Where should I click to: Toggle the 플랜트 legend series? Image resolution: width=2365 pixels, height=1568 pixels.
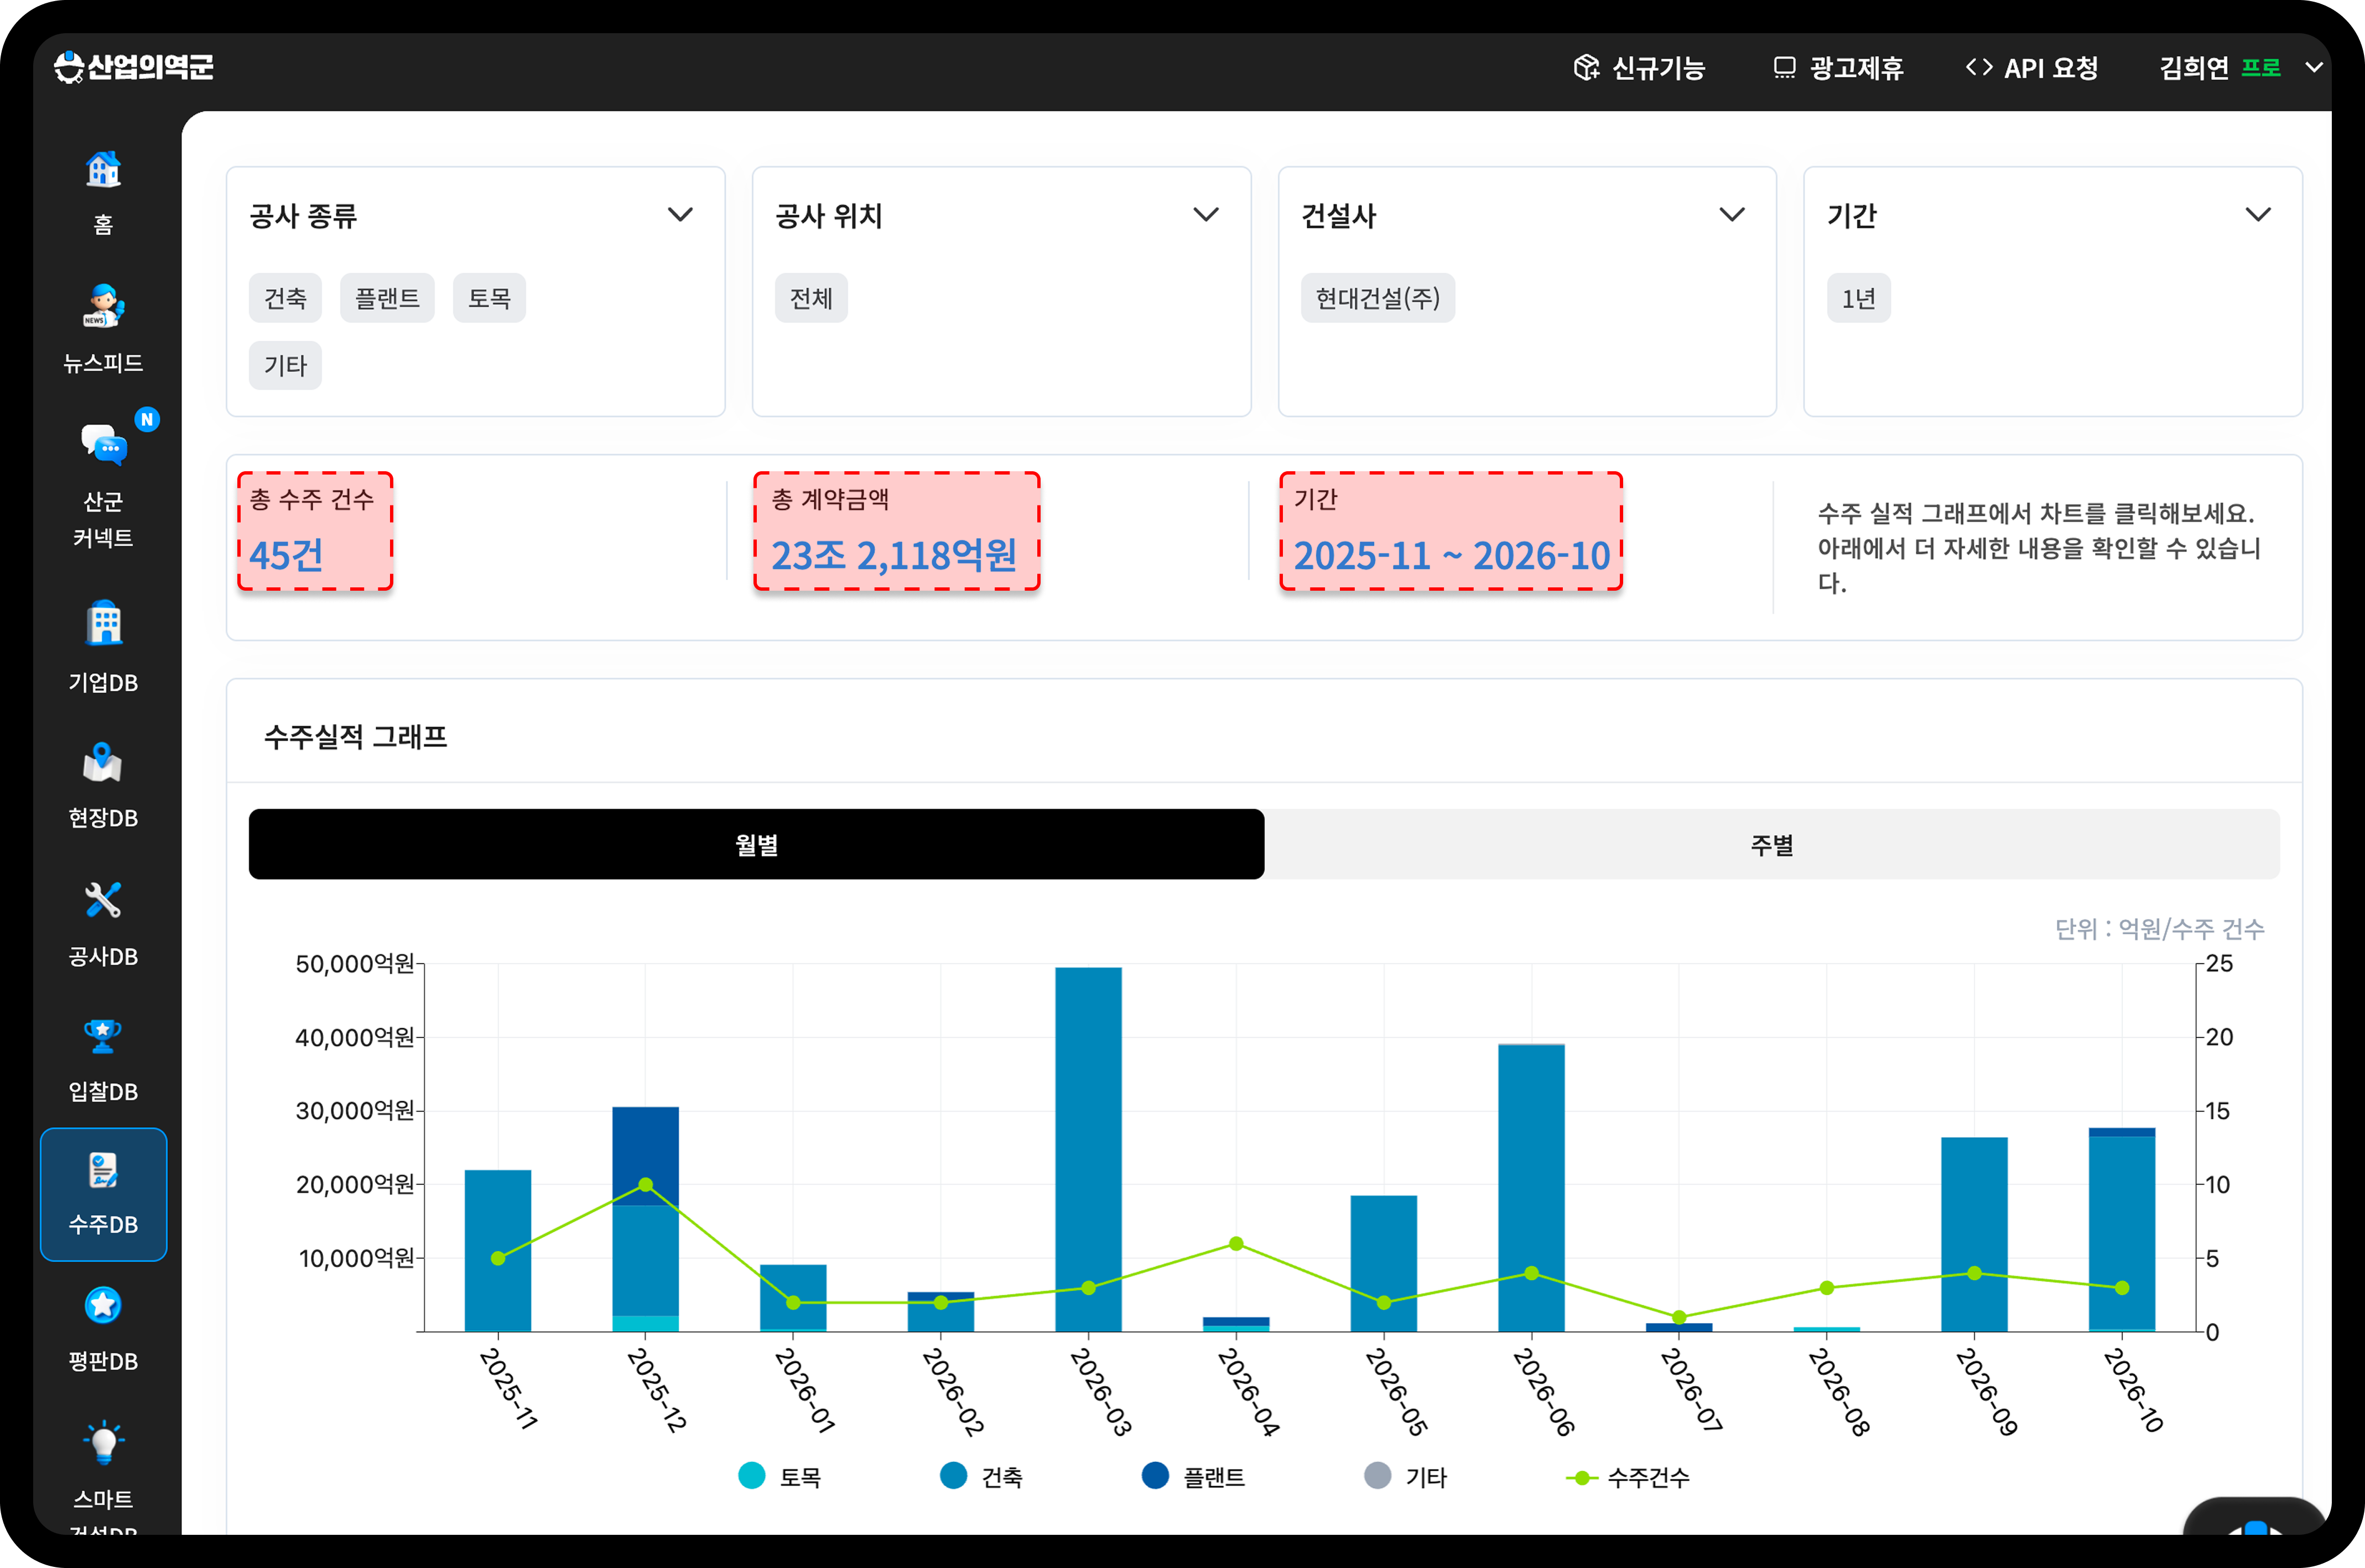coord(1193,1477)
